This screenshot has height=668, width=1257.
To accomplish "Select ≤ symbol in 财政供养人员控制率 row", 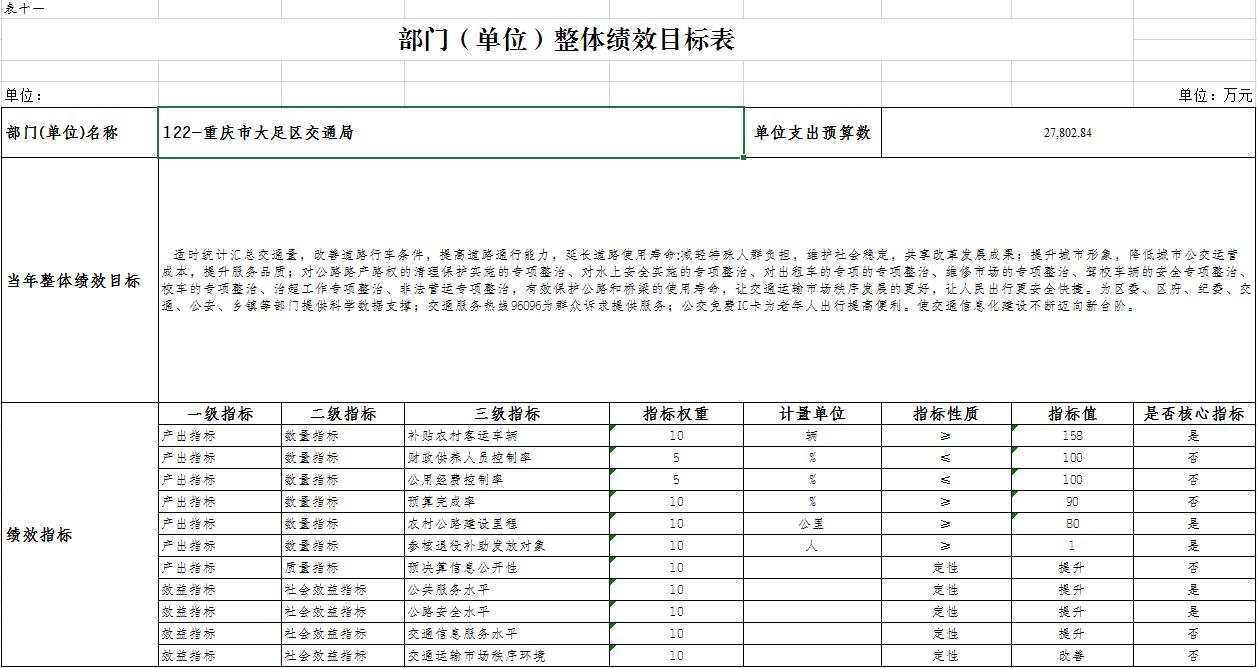I will point(946,458).
